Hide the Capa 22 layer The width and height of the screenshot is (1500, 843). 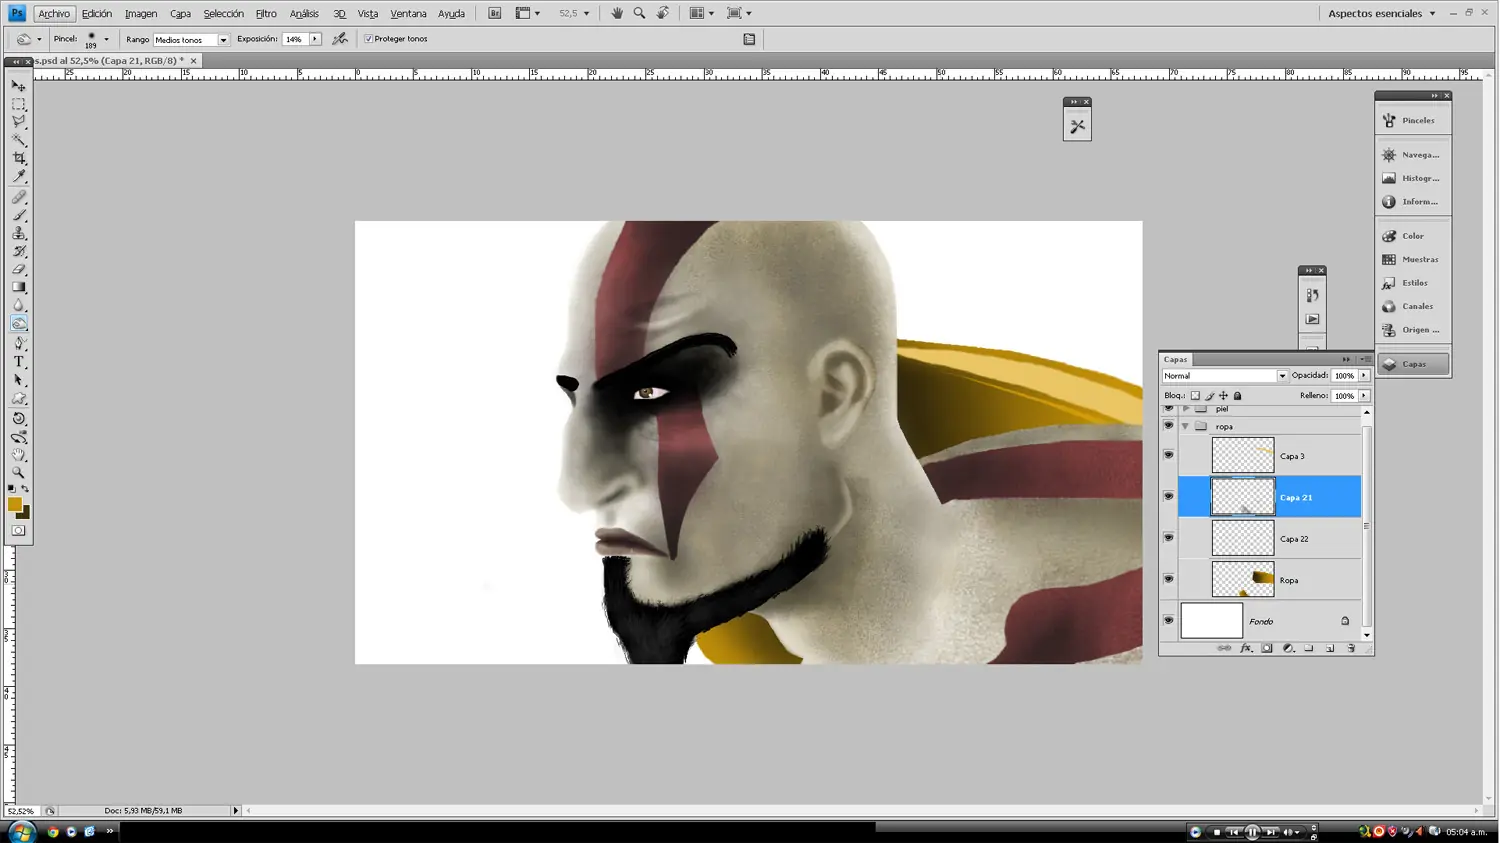pos(1168,538)
